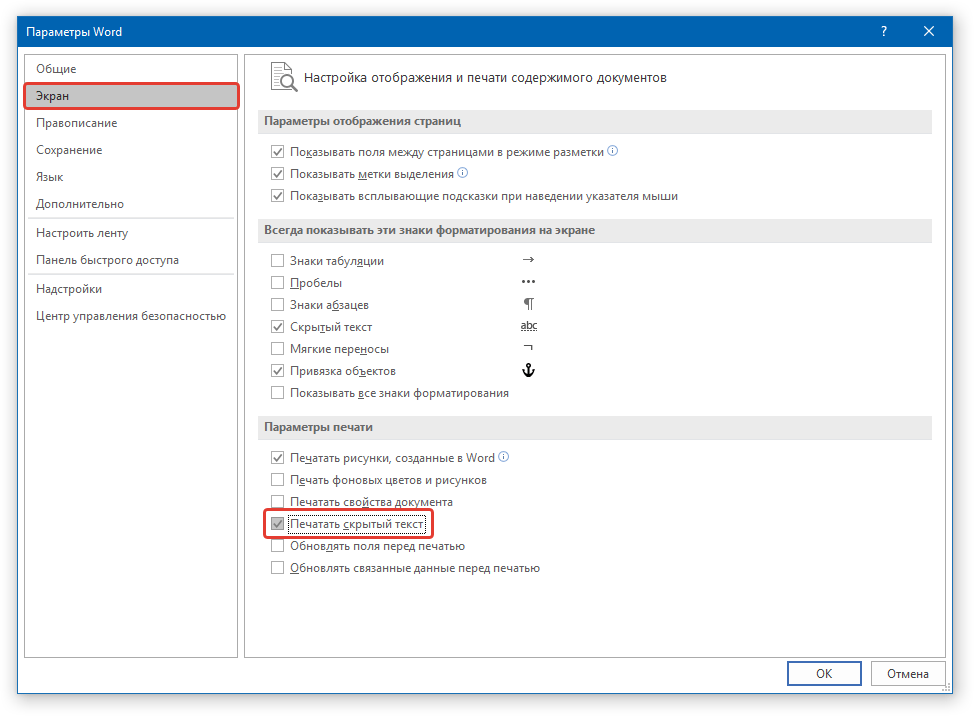Close the Параметры Word dialog
974x716 pixels.
(929, 32)
